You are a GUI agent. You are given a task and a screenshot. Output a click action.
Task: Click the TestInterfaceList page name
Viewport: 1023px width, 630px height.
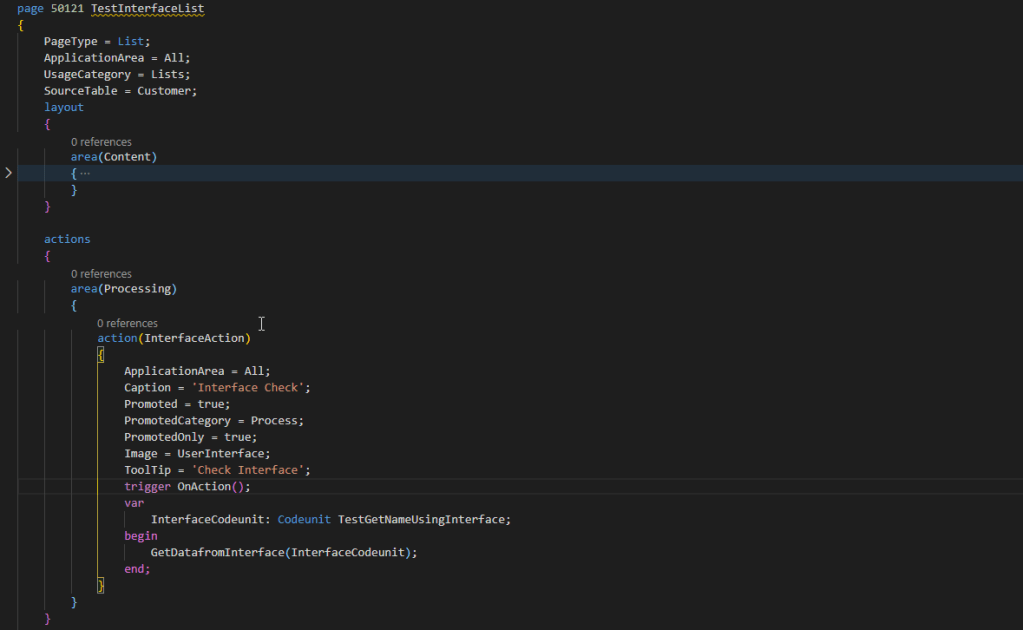click(x=147, y=8)
